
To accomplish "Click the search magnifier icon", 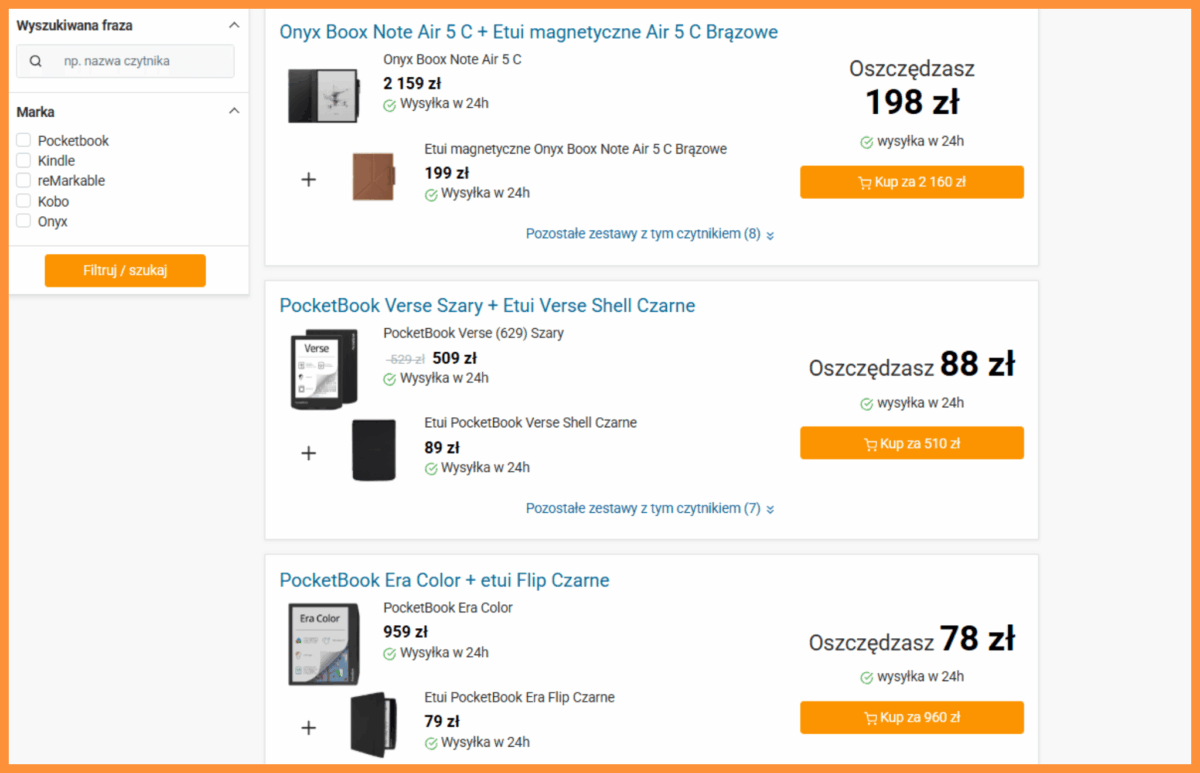I will [37, 61].
